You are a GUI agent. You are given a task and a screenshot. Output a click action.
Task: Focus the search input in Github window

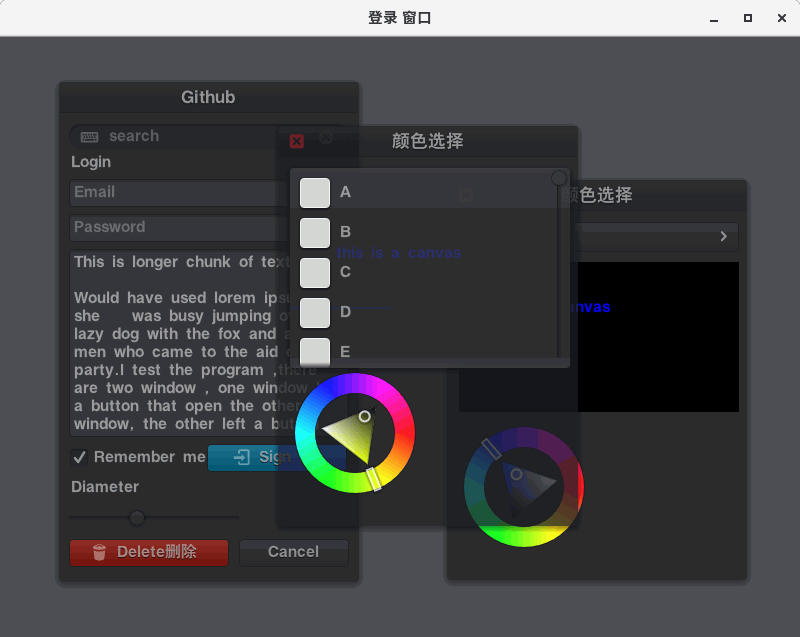pyautogui.click(x=208, y=136)
